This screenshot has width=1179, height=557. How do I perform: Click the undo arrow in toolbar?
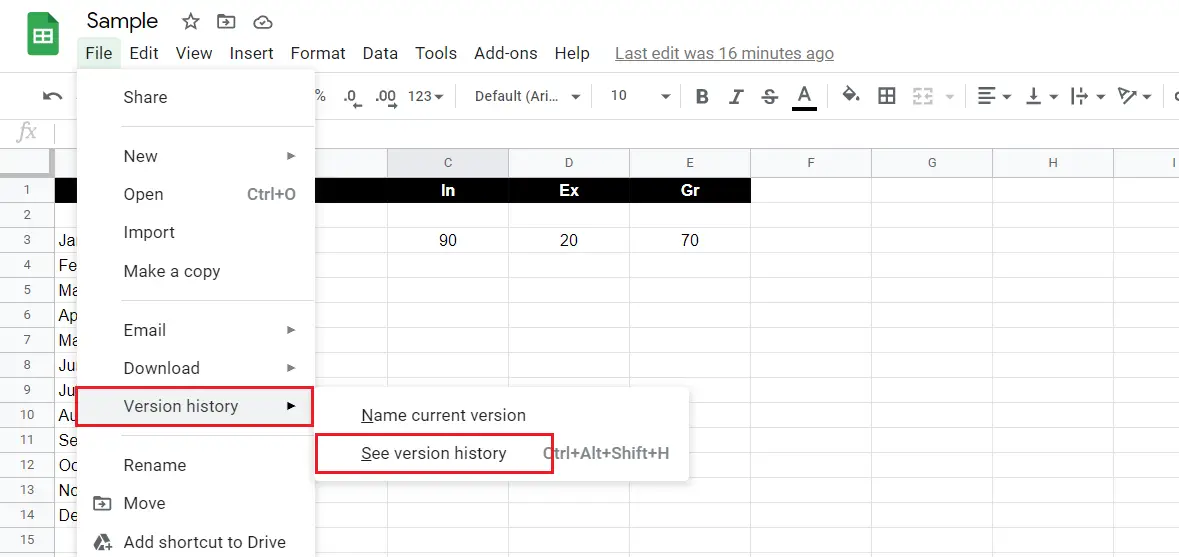(53, 96)
